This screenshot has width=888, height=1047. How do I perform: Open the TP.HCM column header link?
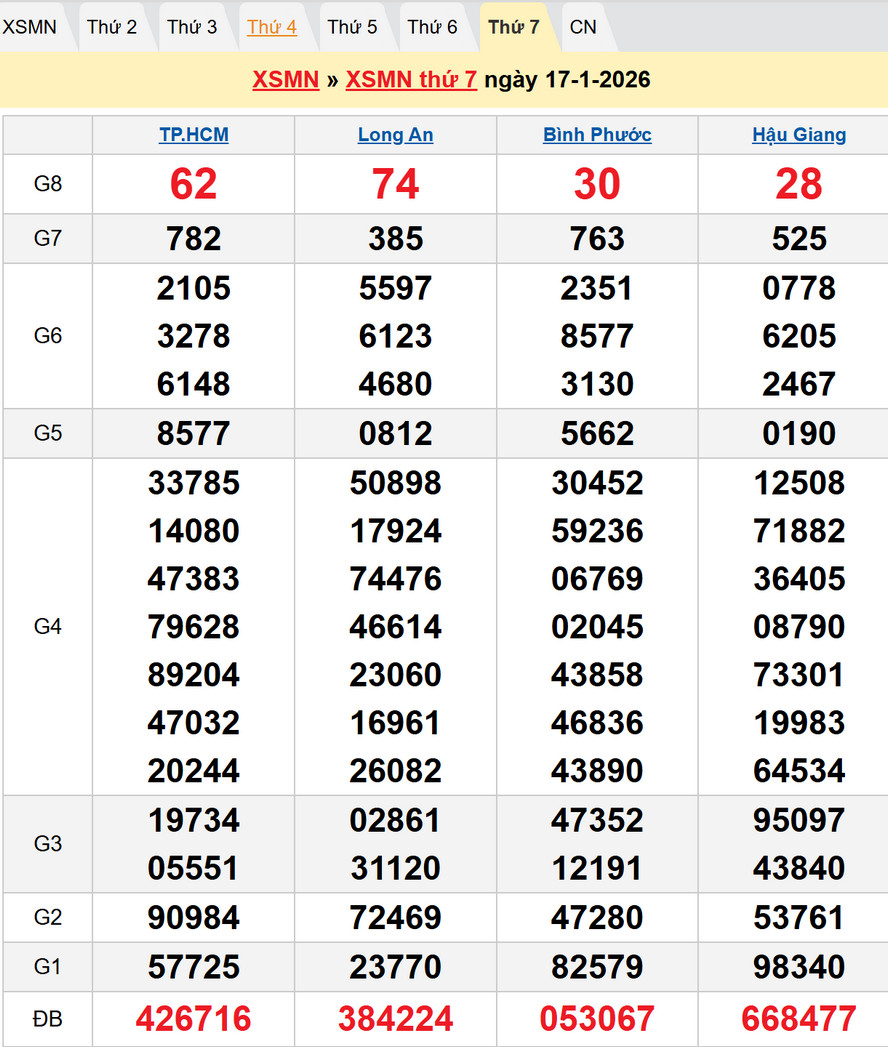click(x=194, y=135)
